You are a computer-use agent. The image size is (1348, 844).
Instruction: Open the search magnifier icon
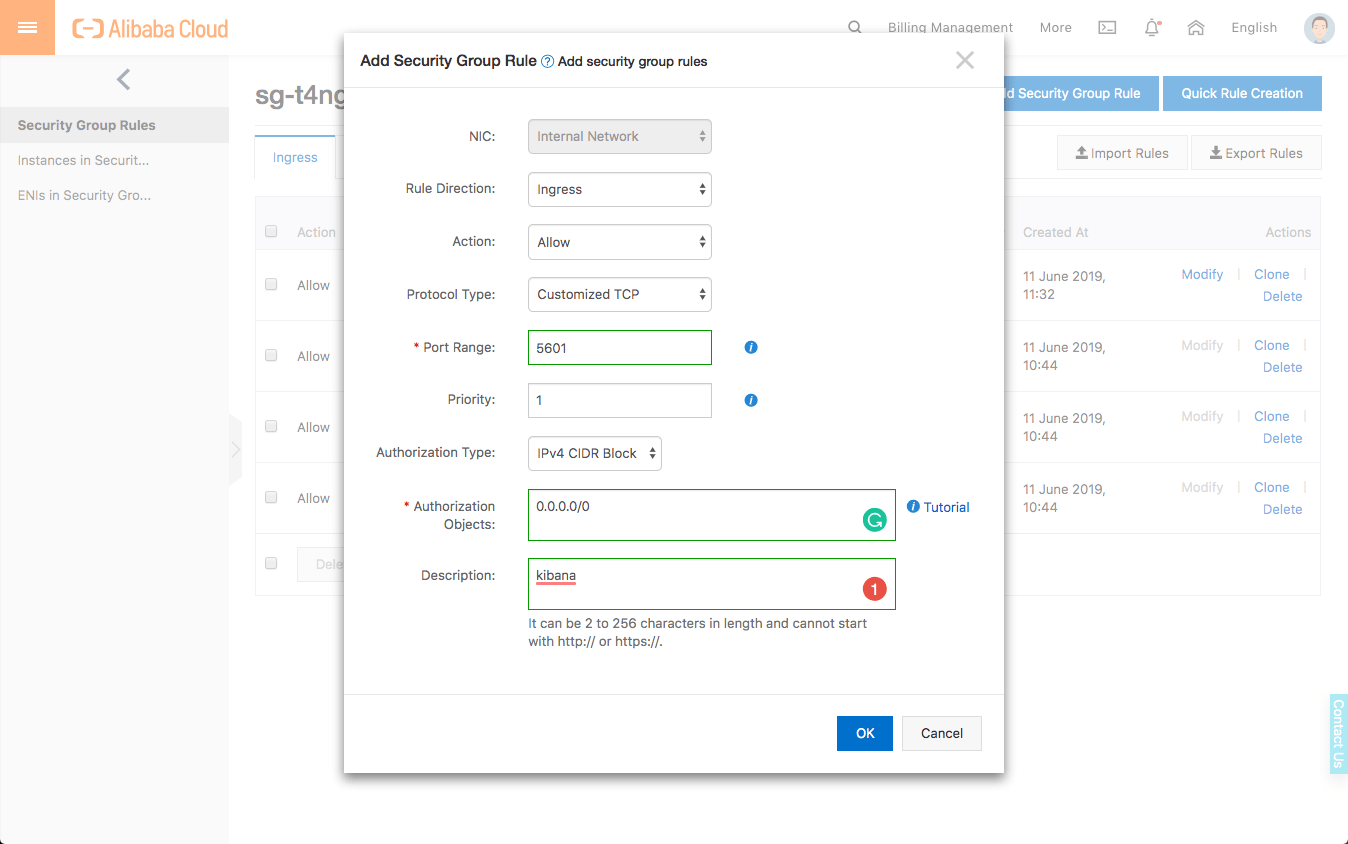point(855,28)
